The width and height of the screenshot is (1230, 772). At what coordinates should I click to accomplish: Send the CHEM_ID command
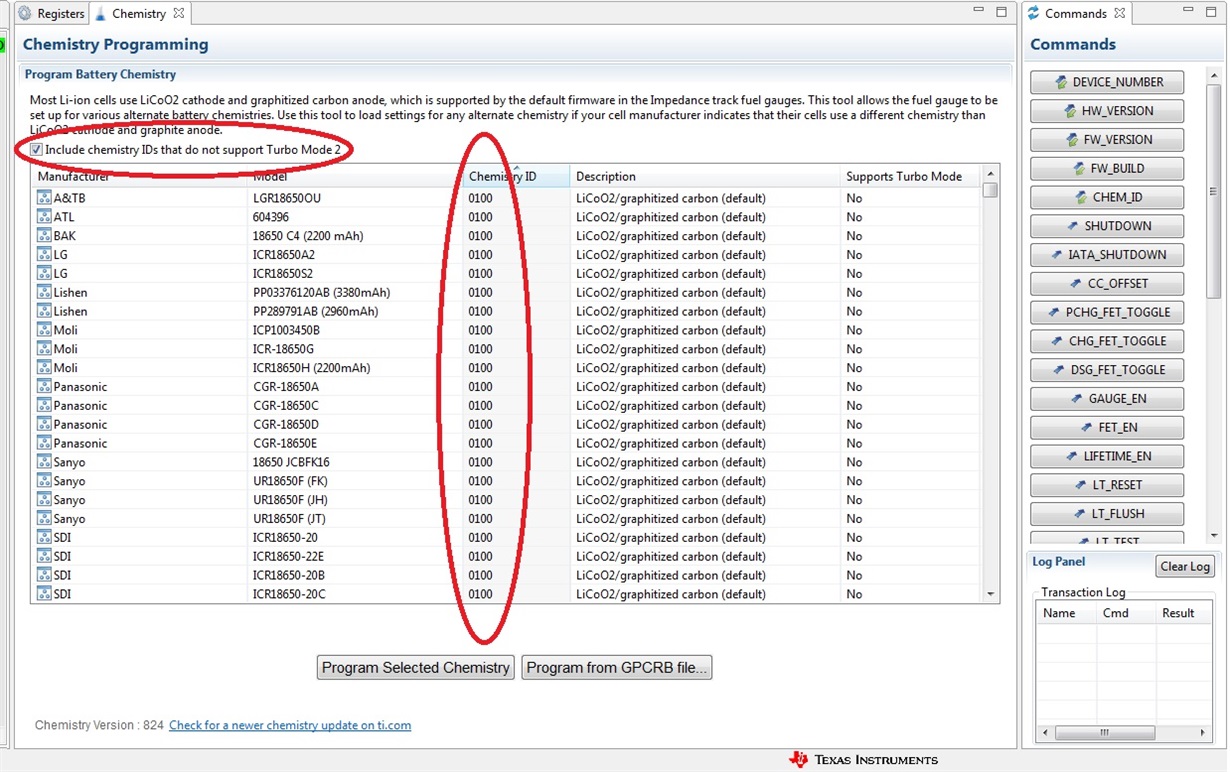[x=1107, y=197]
